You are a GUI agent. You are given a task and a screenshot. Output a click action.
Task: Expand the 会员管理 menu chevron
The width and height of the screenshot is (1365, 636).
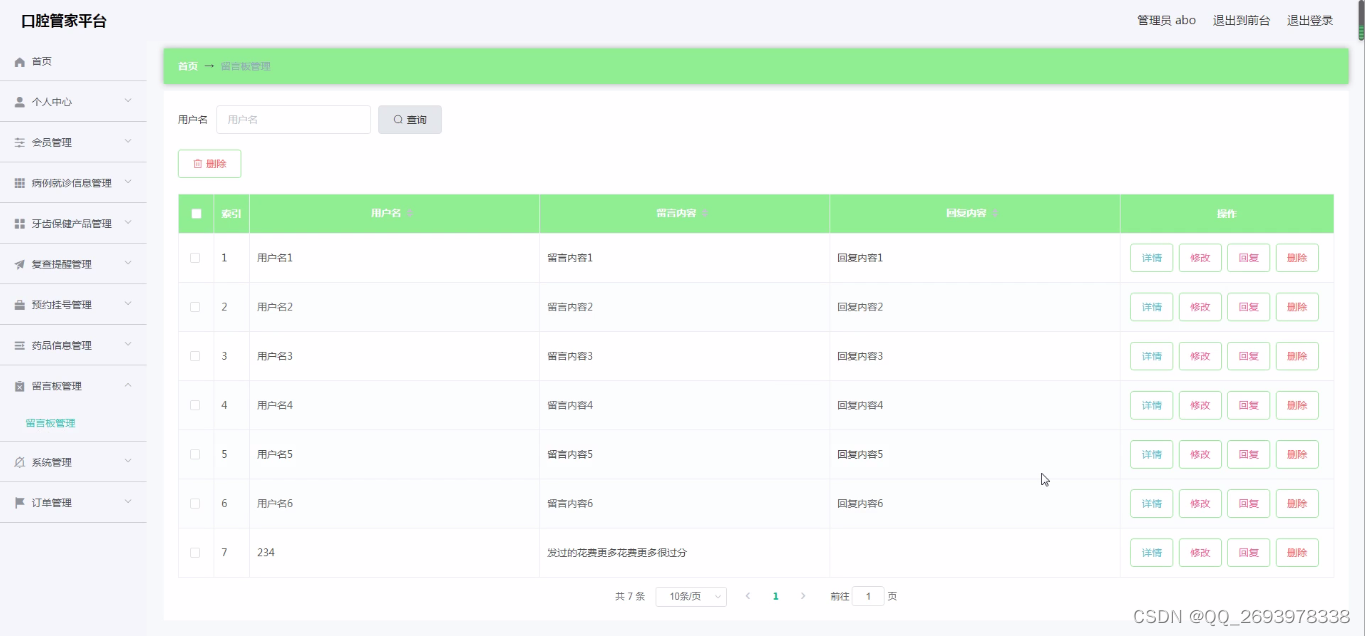(x=128, y=142)
